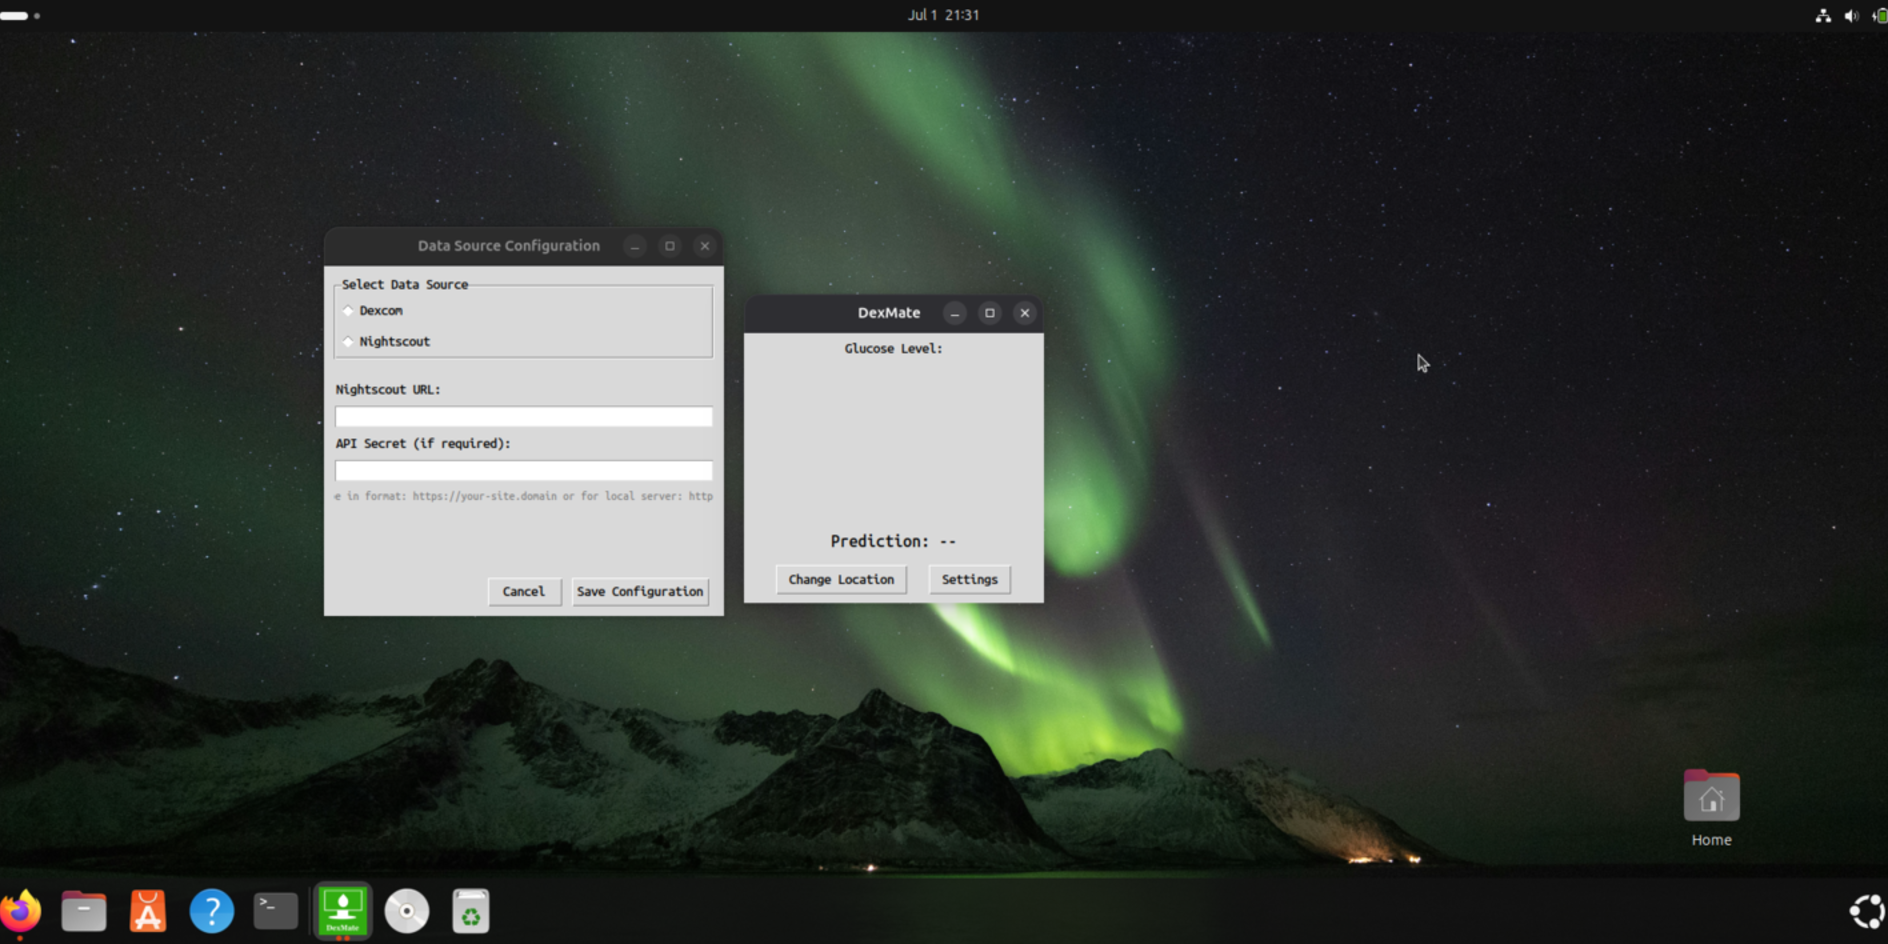Screen dimensions: 1888x944
Task: Select the Nightscout data source
Action: [348, 342]
